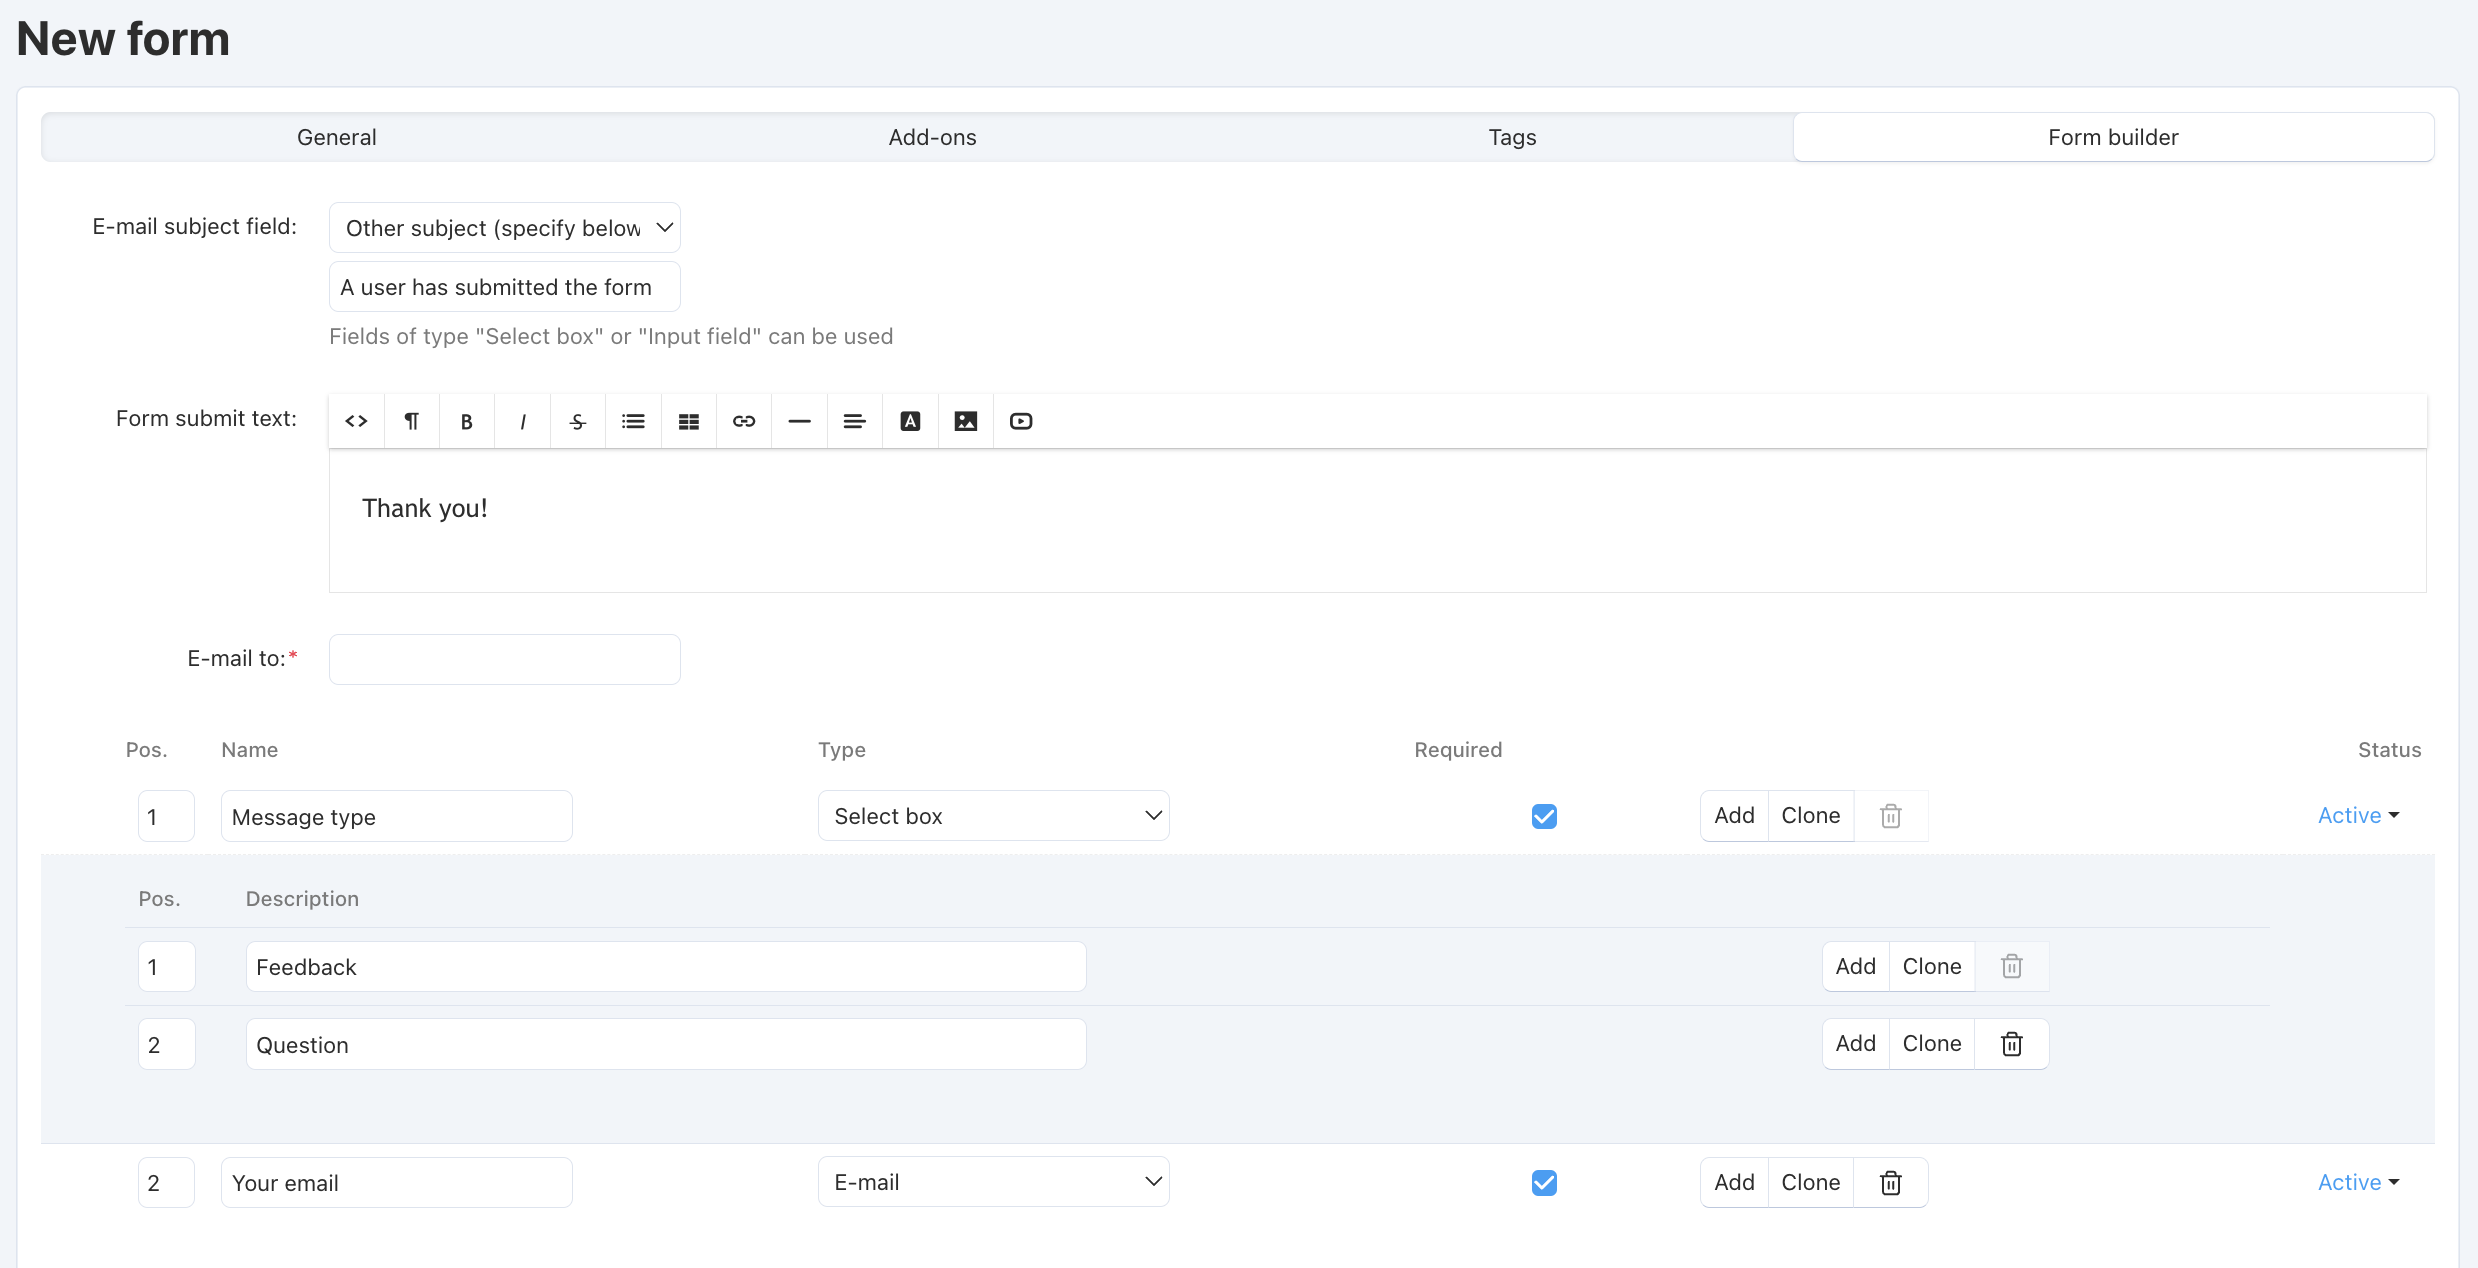2478x1268 pixels.
Task: Select the Form builder tab
Action: (2113, 137)
